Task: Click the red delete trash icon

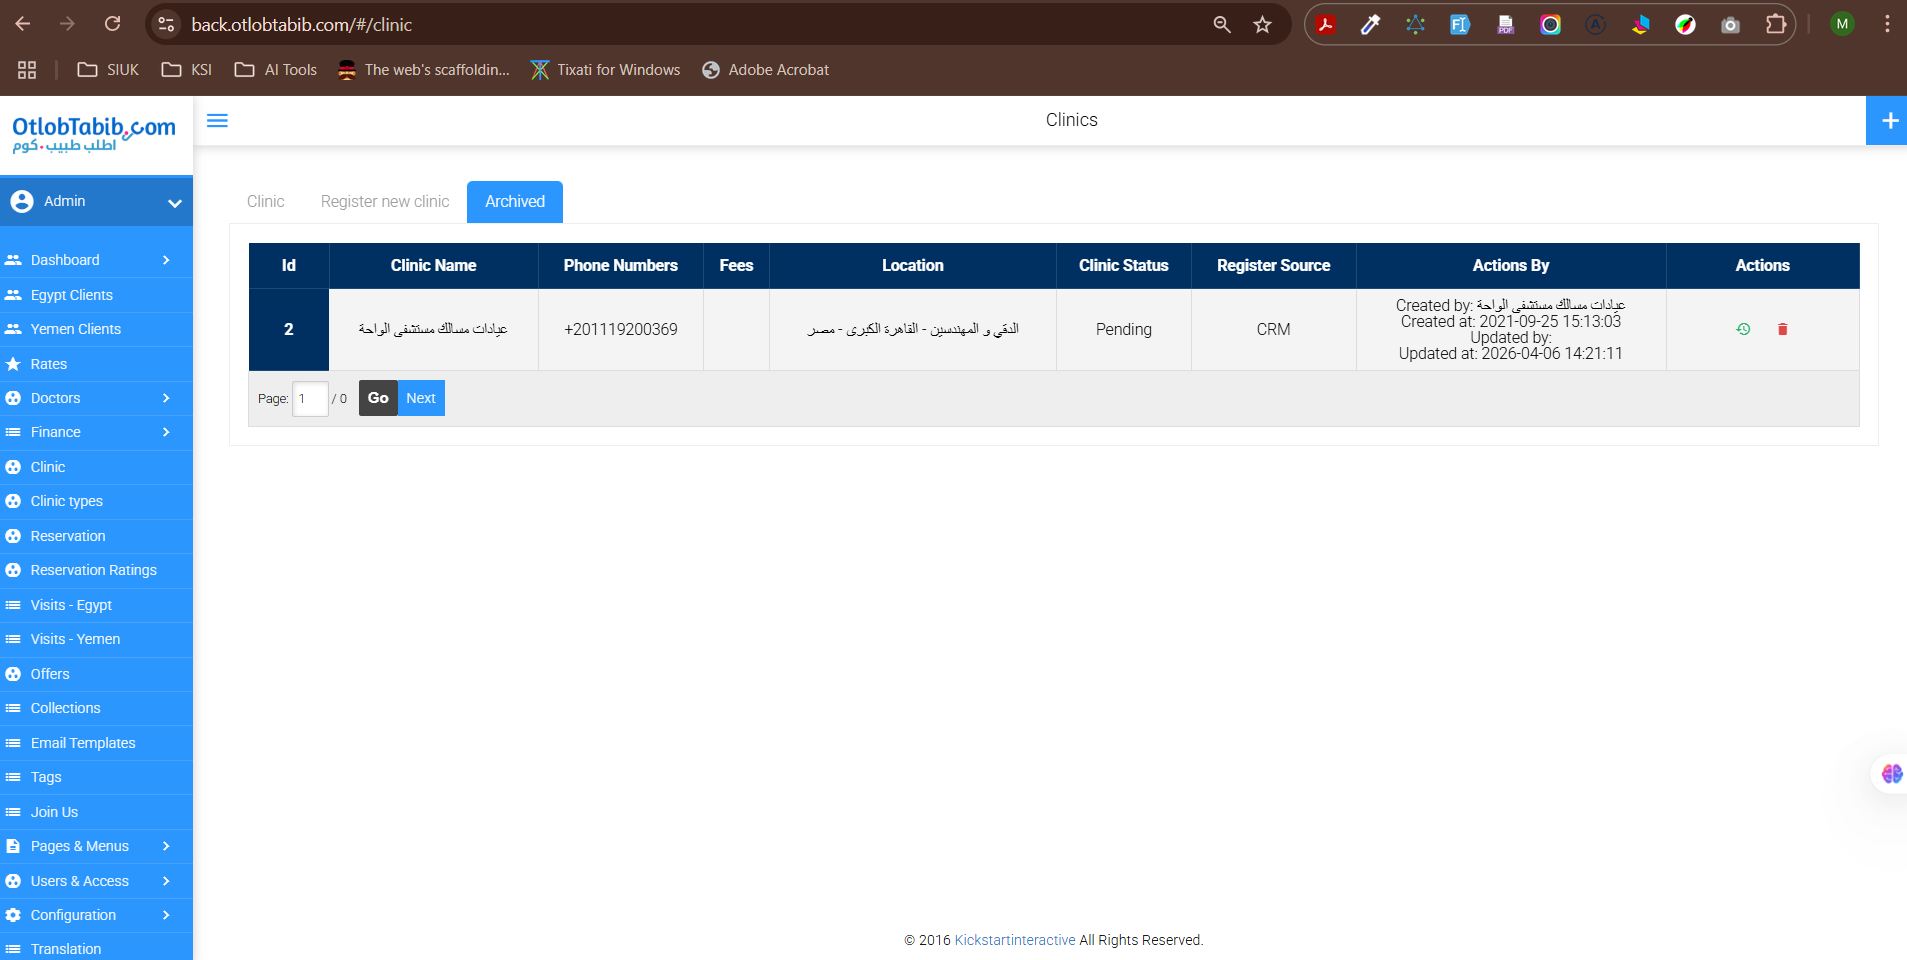Action: (1782, 329)
